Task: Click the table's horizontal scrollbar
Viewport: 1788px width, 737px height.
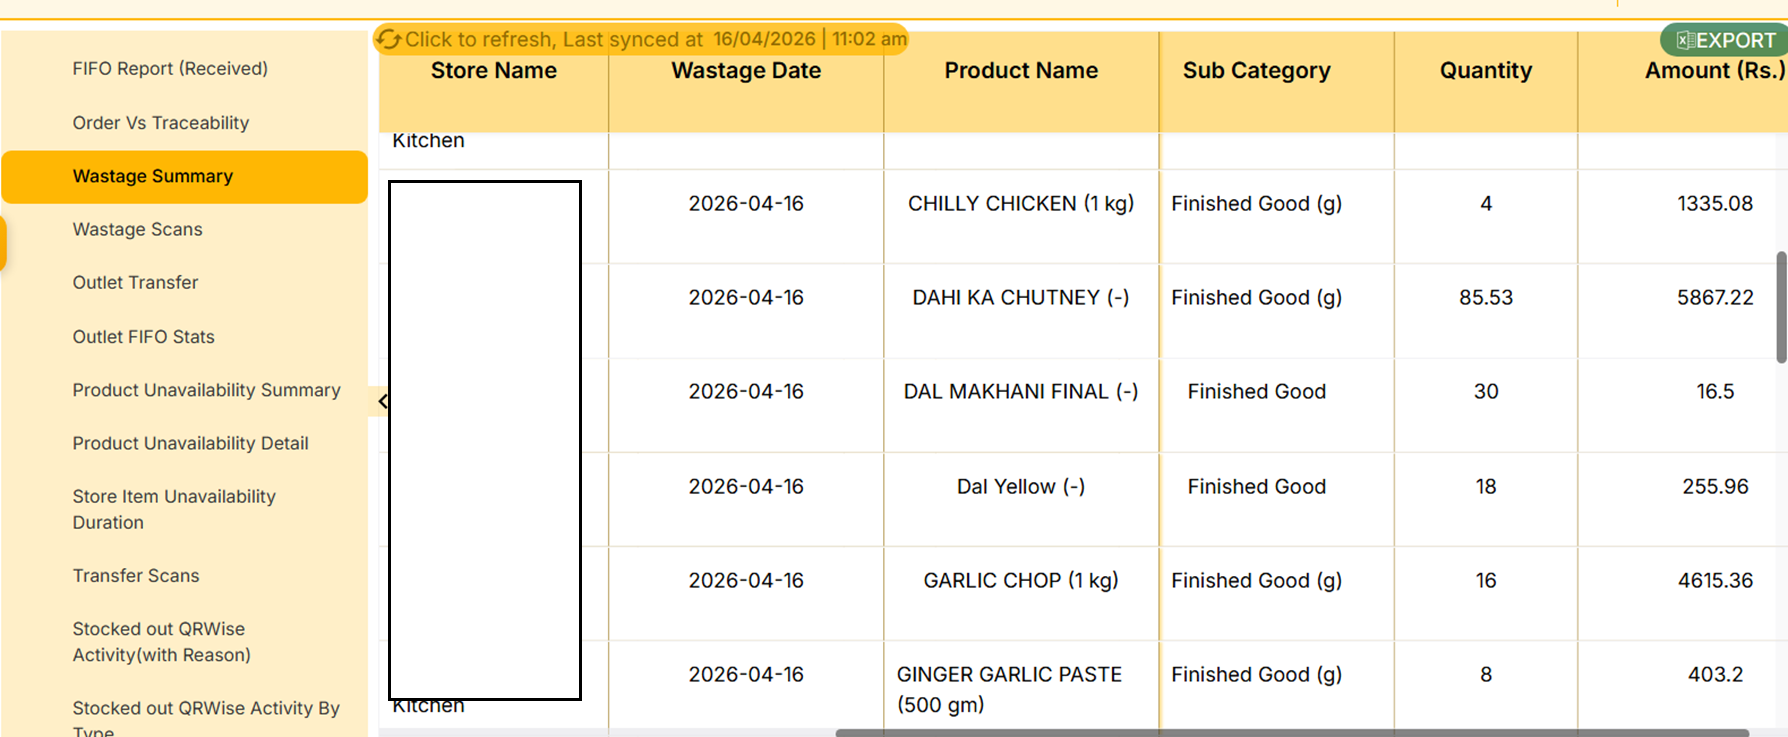Action: click(1290, 733)
